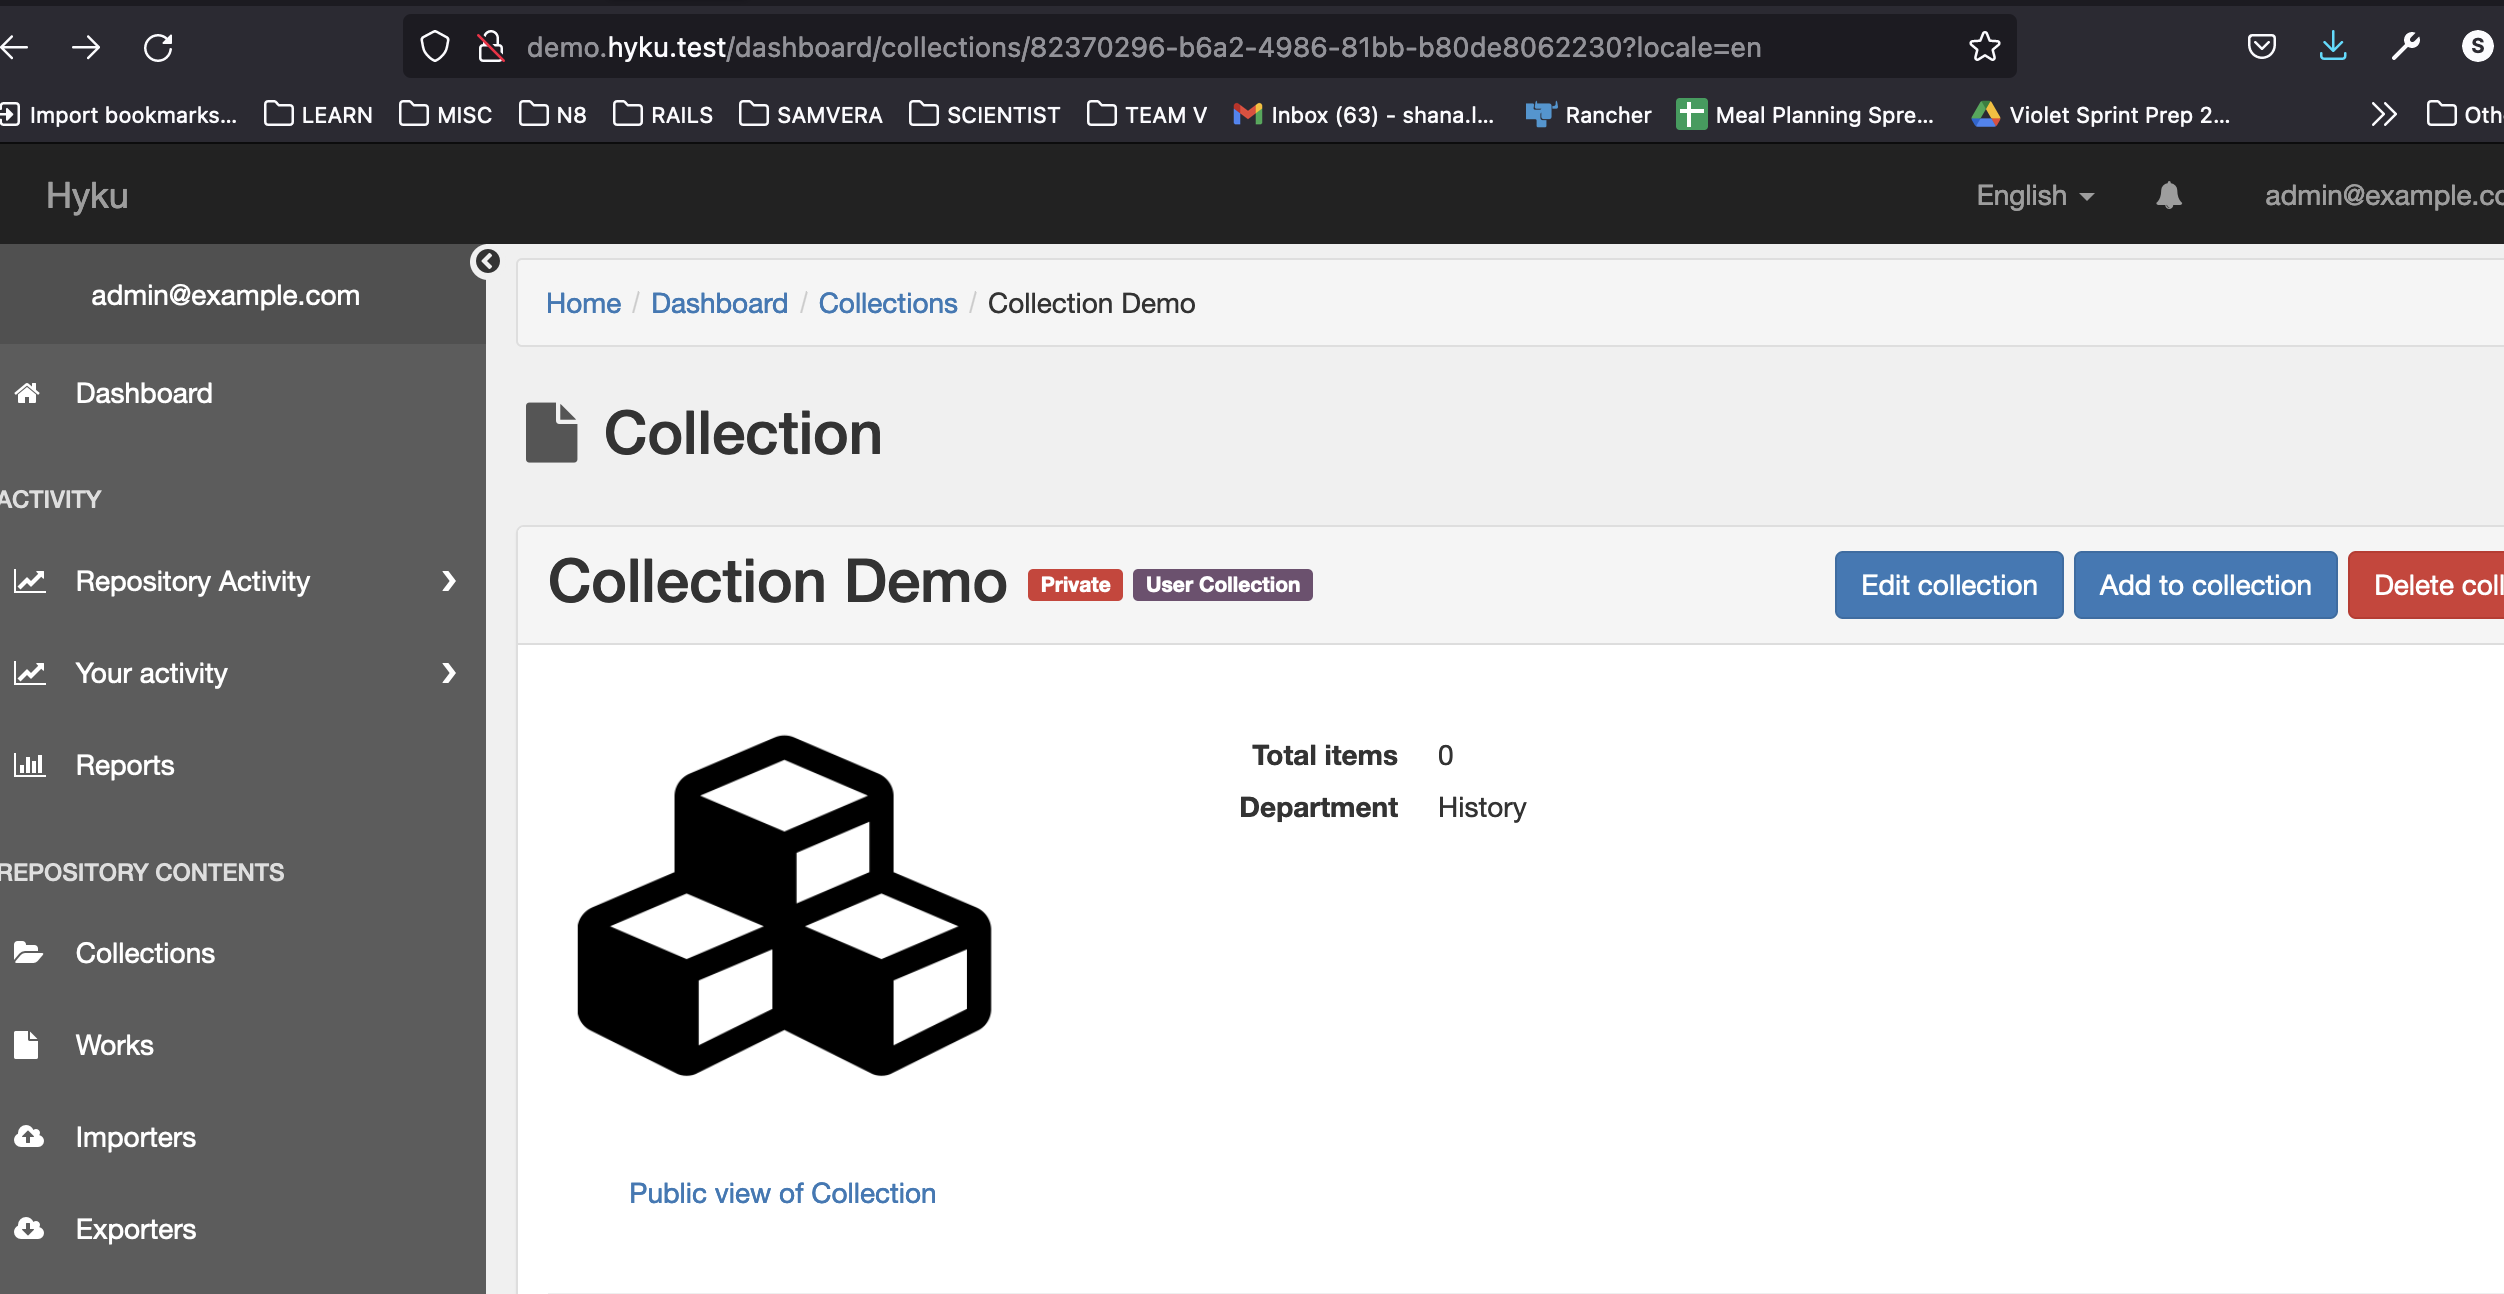Open the N8 bookmarks folder

553,115
